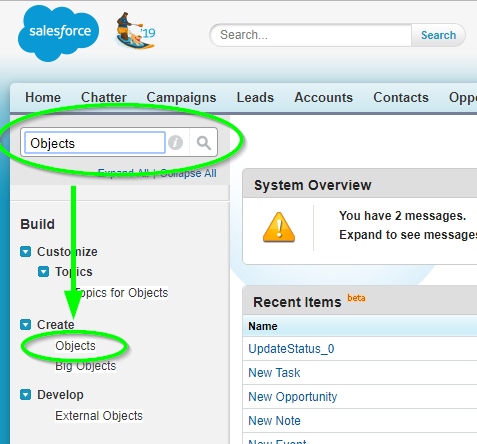Click the quick find info icon
This screenshot has height=444, width=477.
[x=175, y=143]
